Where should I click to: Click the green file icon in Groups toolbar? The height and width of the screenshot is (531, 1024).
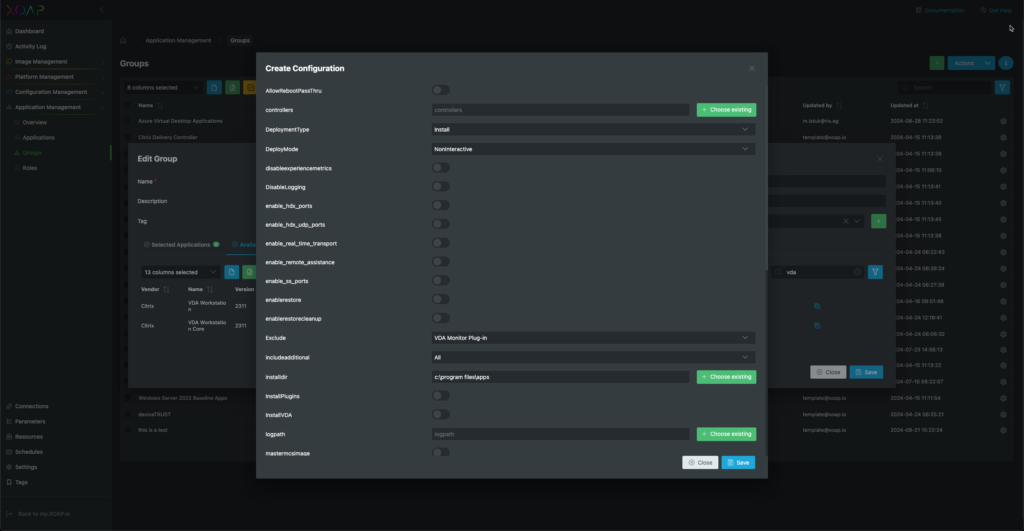(x=232, y=88)
